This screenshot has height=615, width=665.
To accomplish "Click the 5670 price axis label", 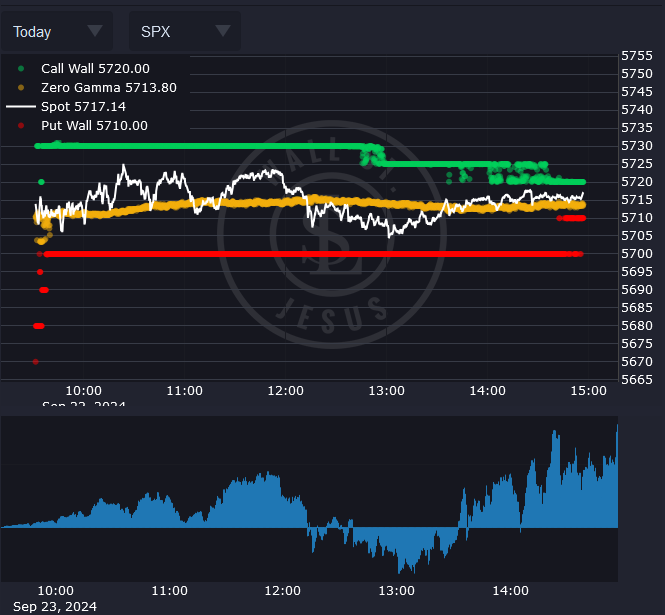I will (637, 362).
